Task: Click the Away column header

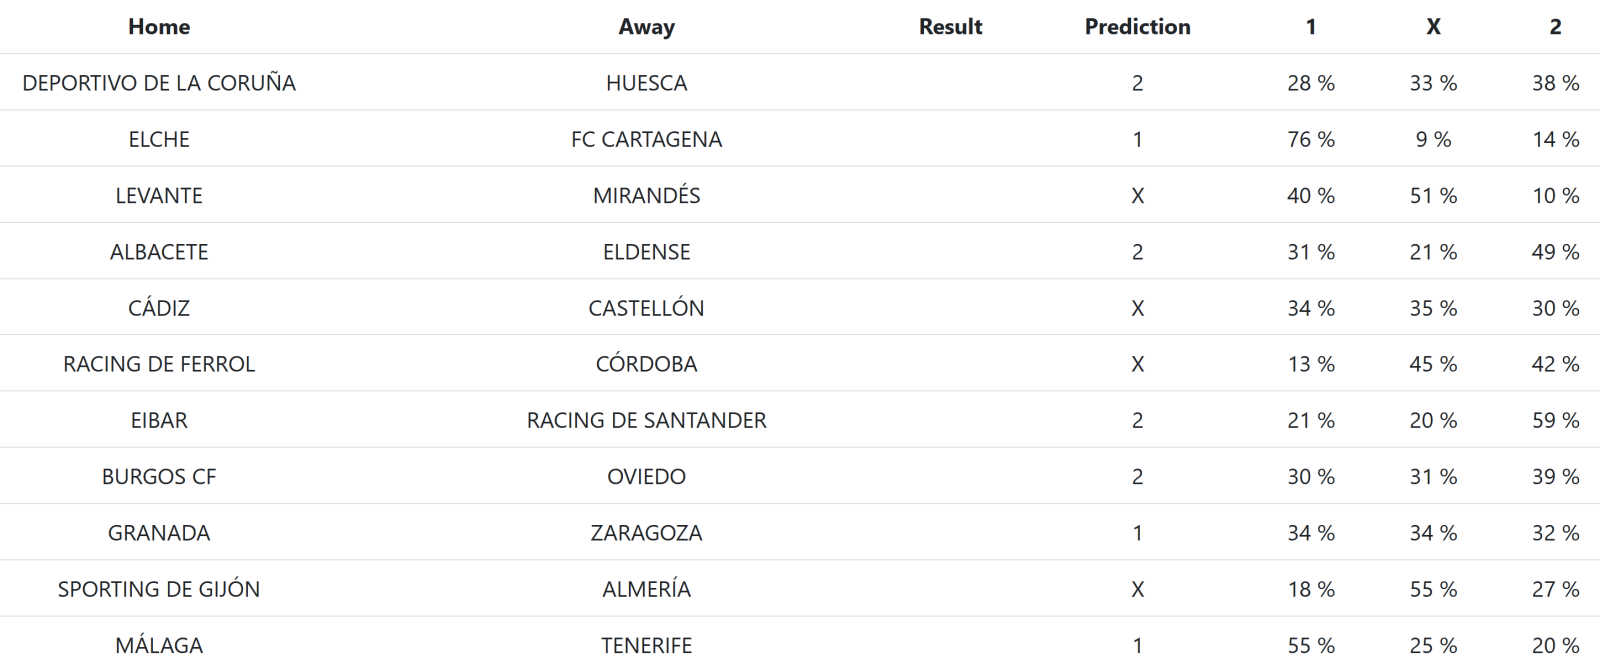Action: [x=646, y=27]
